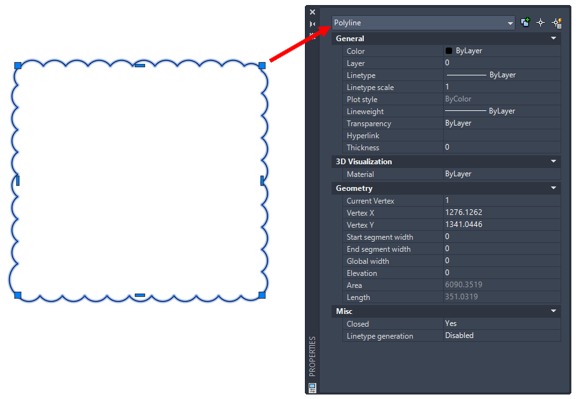Image resolution: width=578 pixels, height=399 pixels.
Task: Click the General section header
Action: (x=446, y=38)
